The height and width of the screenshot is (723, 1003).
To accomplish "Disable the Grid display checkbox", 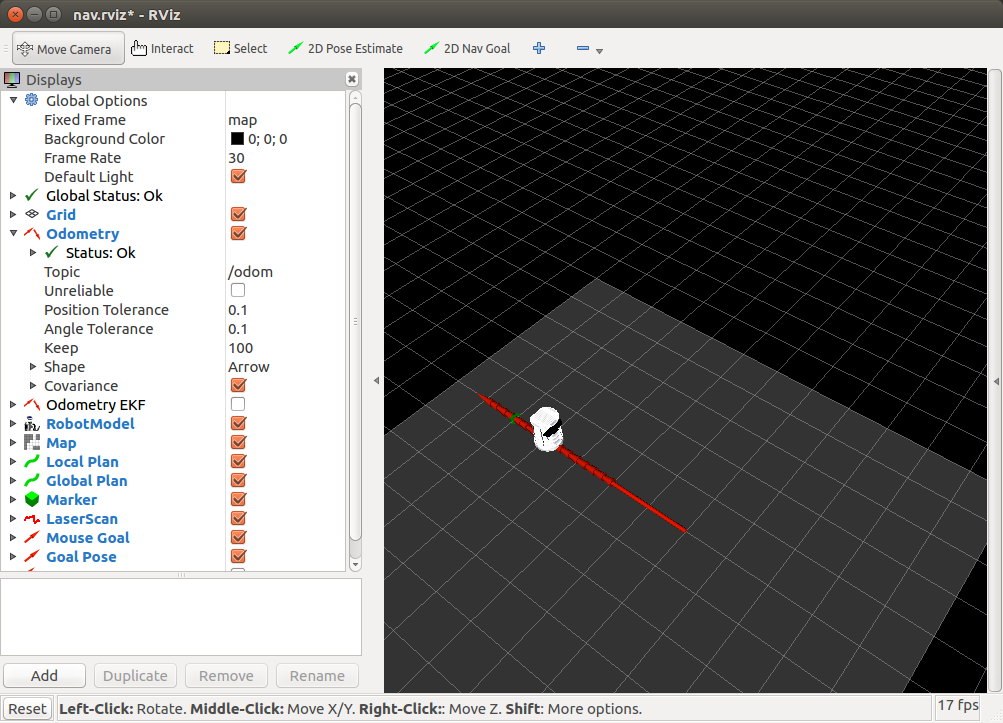I will (x=237, y=214).
